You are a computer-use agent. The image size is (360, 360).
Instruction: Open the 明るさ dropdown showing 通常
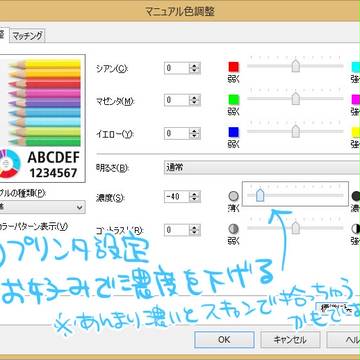262,167
